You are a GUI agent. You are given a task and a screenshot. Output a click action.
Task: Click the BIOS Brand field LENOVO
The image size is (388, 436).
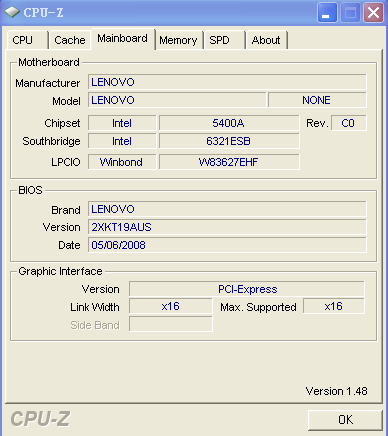click(x=227, y=209)
